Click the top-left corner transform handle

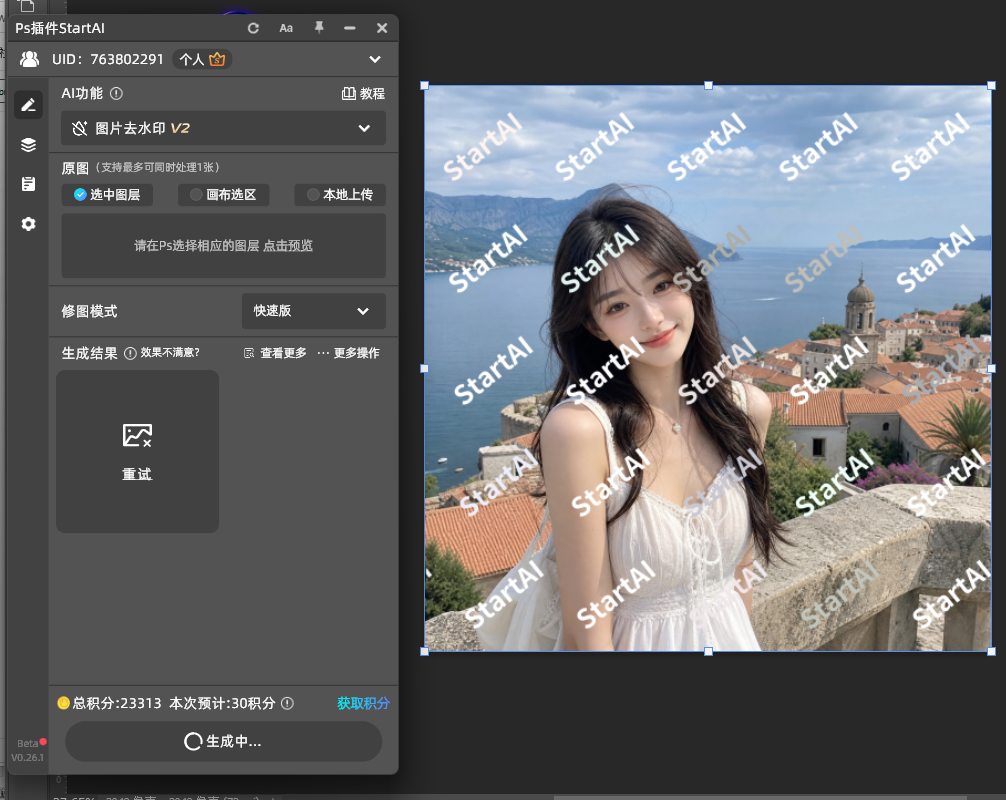(424, 85)
